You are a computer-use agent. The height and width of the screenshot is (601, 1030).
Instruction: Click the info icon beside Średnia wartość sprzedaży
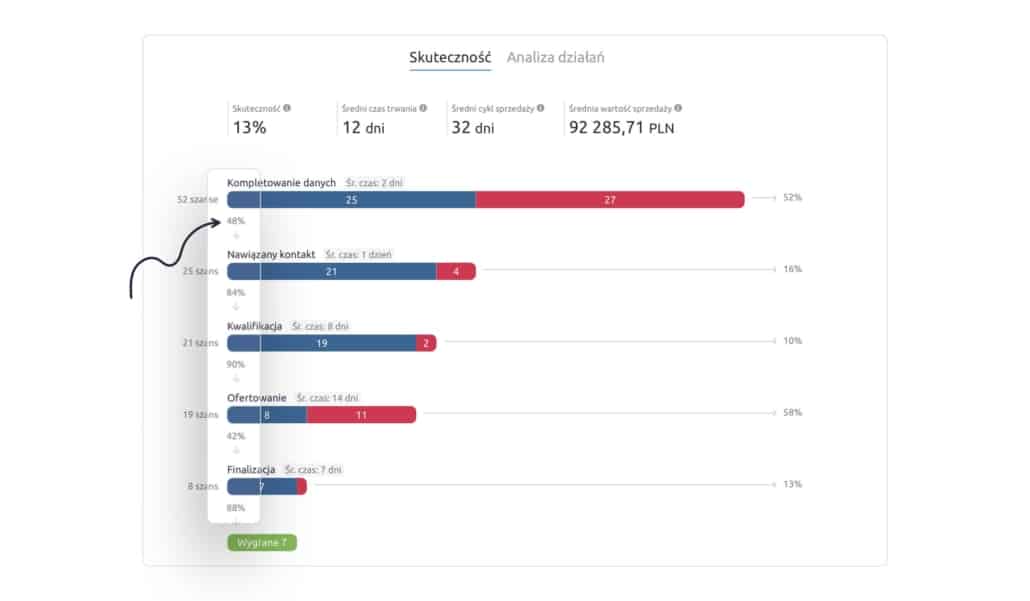click(678, 108)
